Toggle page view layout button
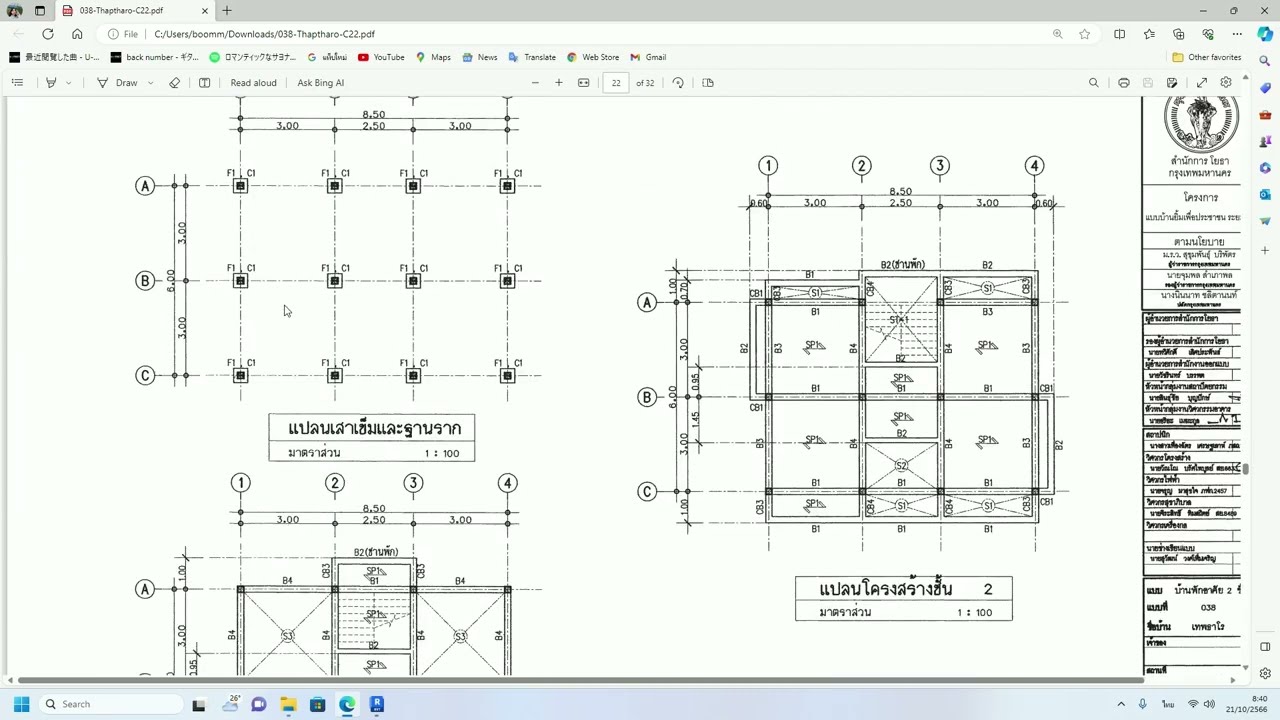This screenshot has width=1280, height=720. tap(205, 83)
